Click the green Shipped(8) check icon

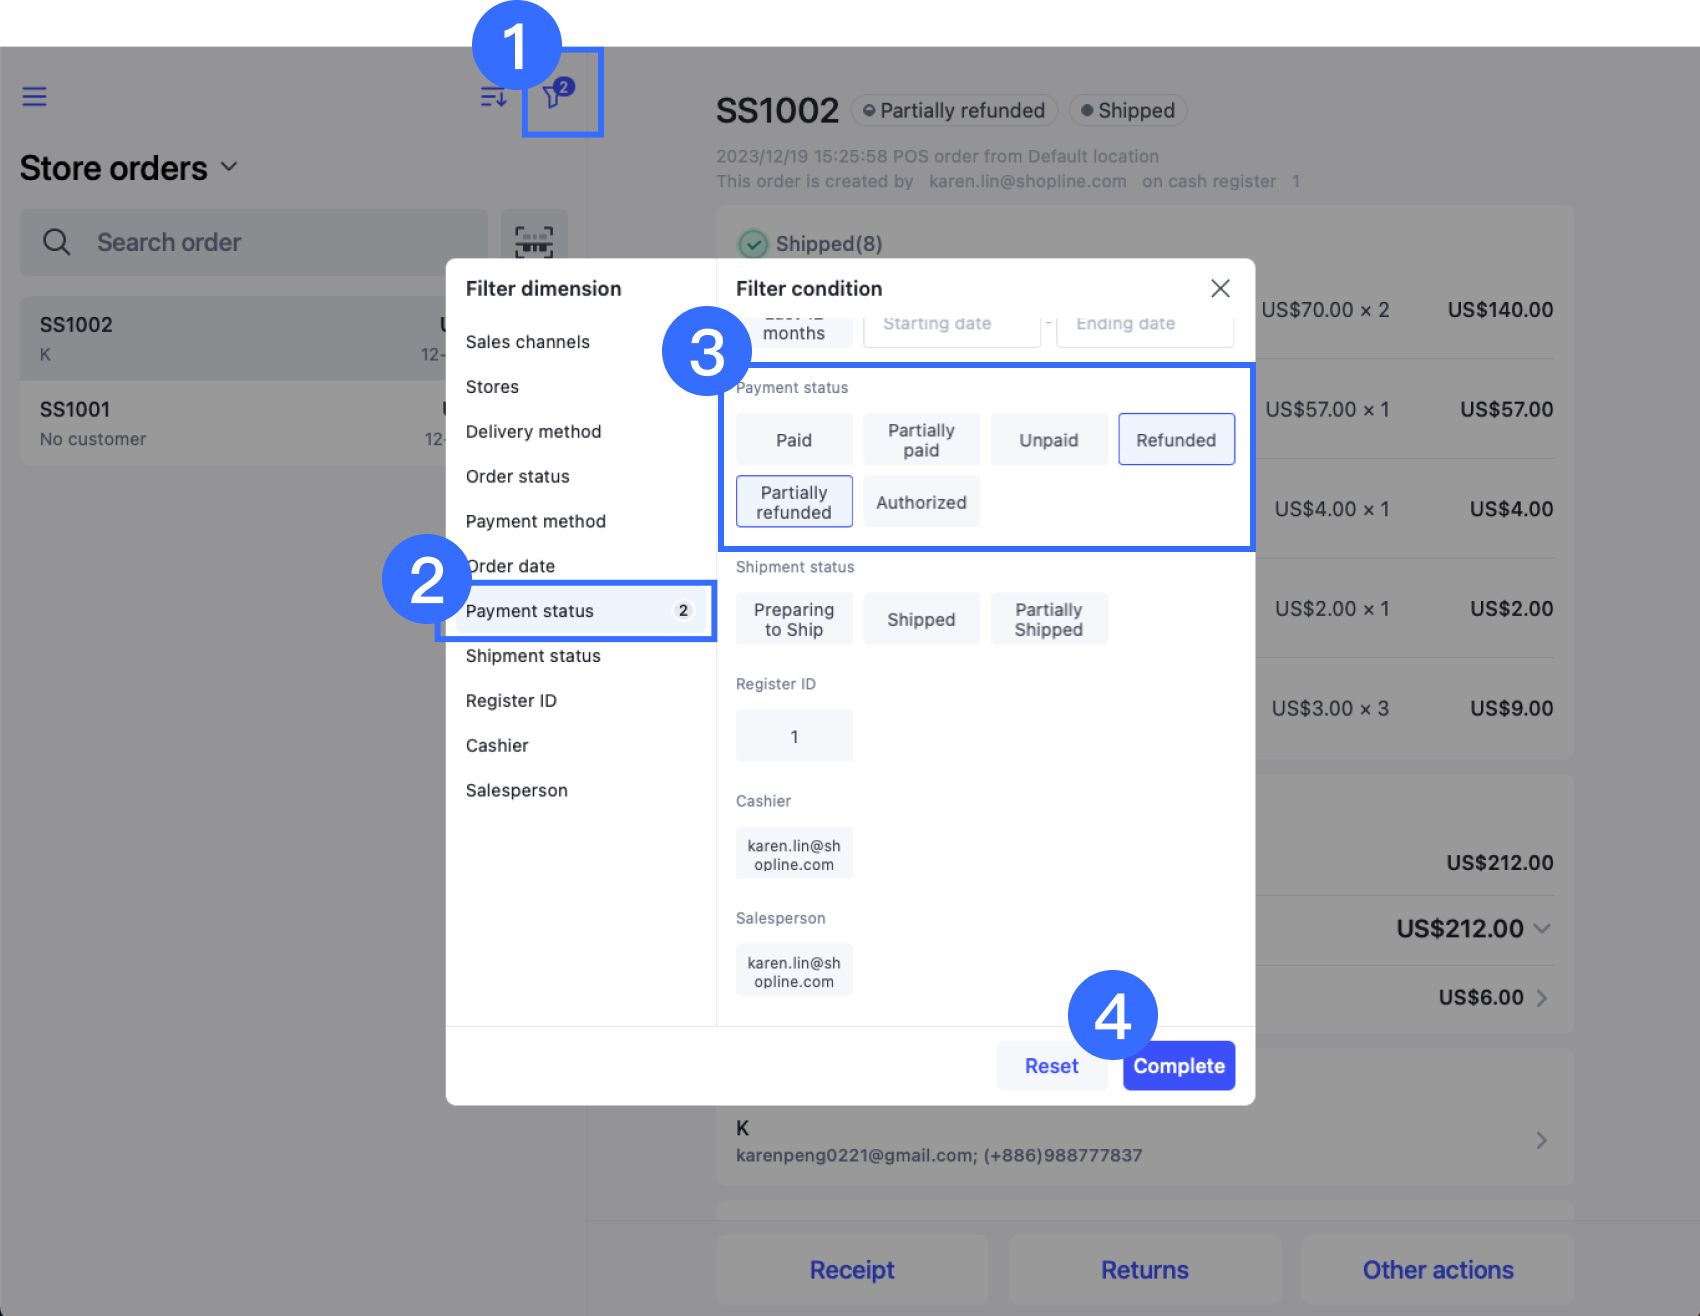[753, 243]
